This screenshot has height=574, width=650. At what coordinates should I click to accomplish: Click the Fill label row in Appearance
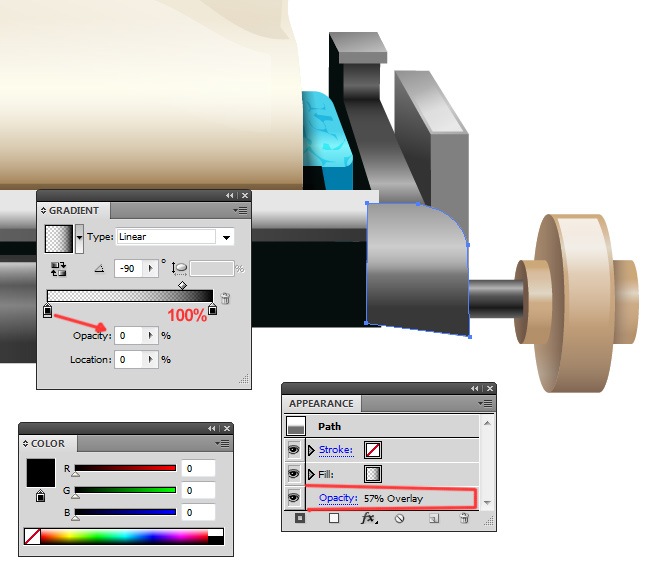pos(392,474)
